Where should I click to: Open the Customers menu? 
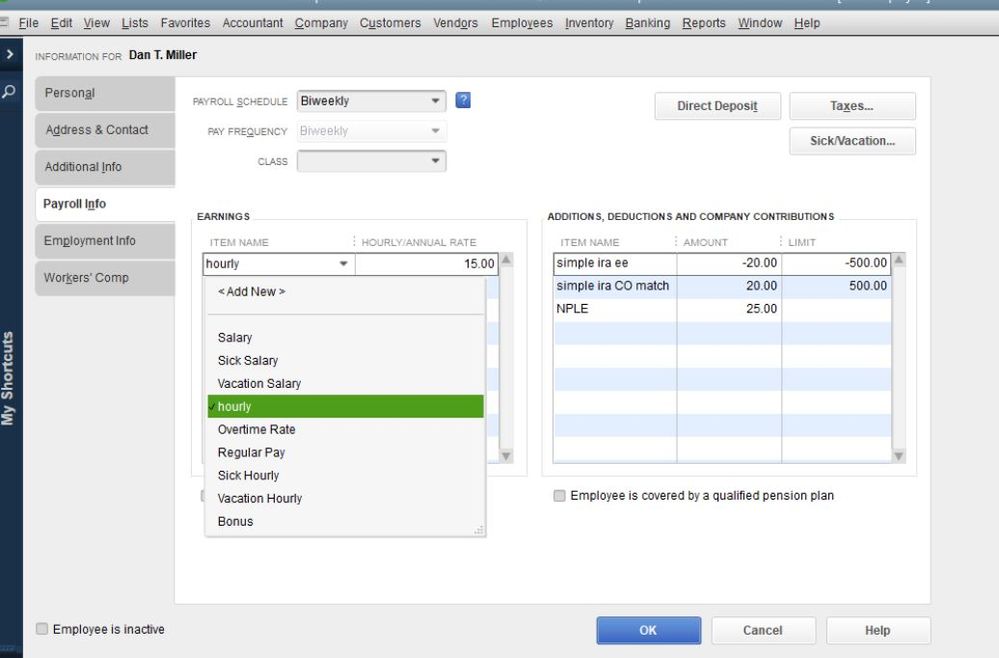(390, 23)
